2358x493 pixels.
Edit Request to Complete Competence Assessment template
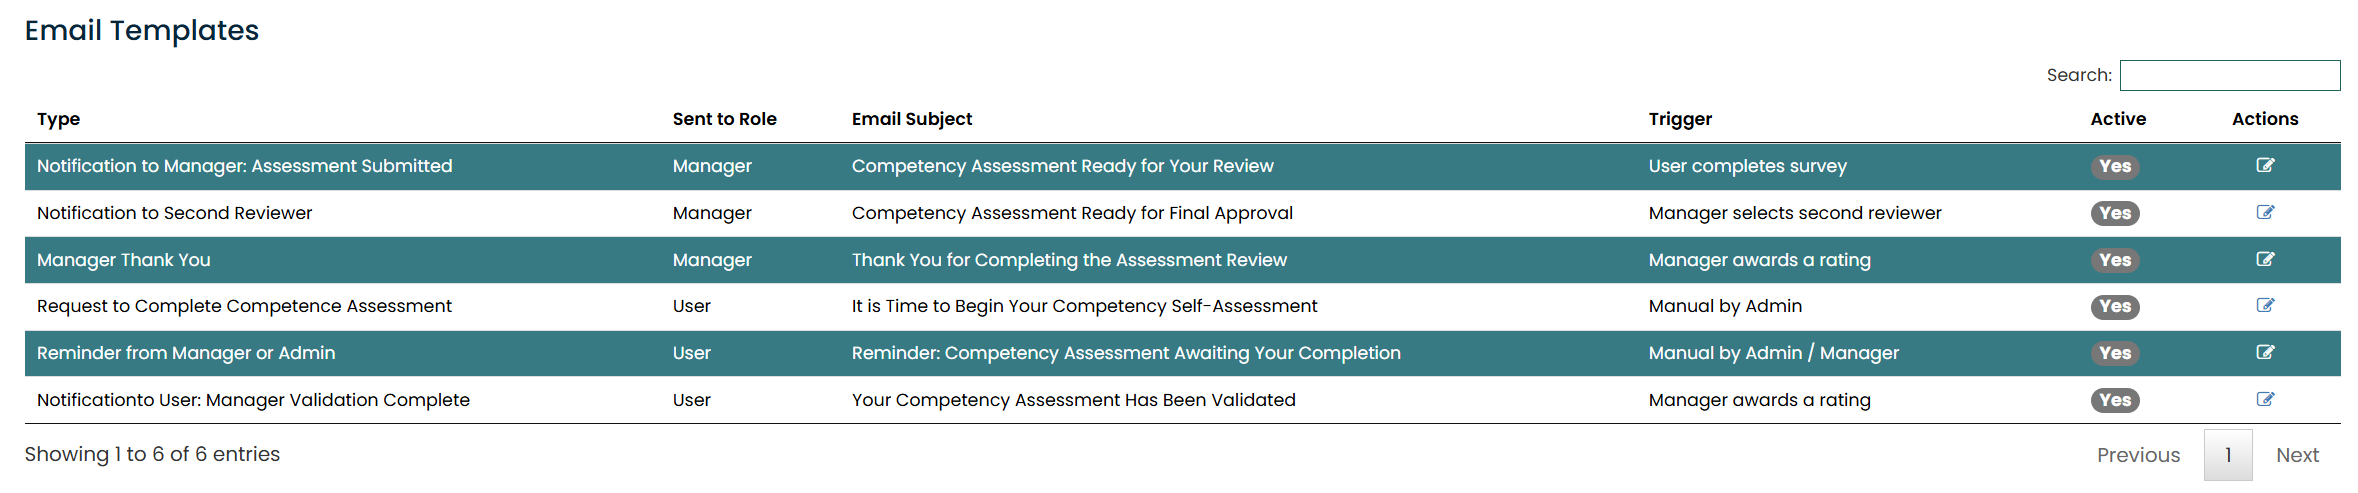click(2265, 306)
